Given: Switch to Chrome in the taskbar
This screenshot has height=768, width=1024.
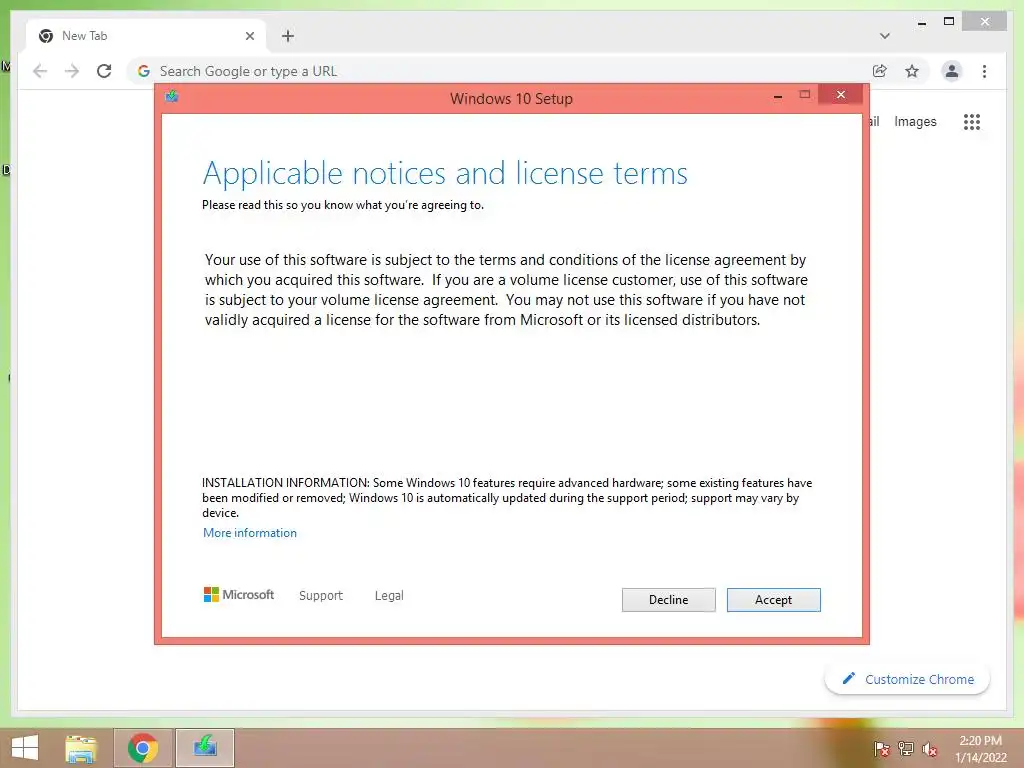Looking at the screenshot, I should point(143,748).
